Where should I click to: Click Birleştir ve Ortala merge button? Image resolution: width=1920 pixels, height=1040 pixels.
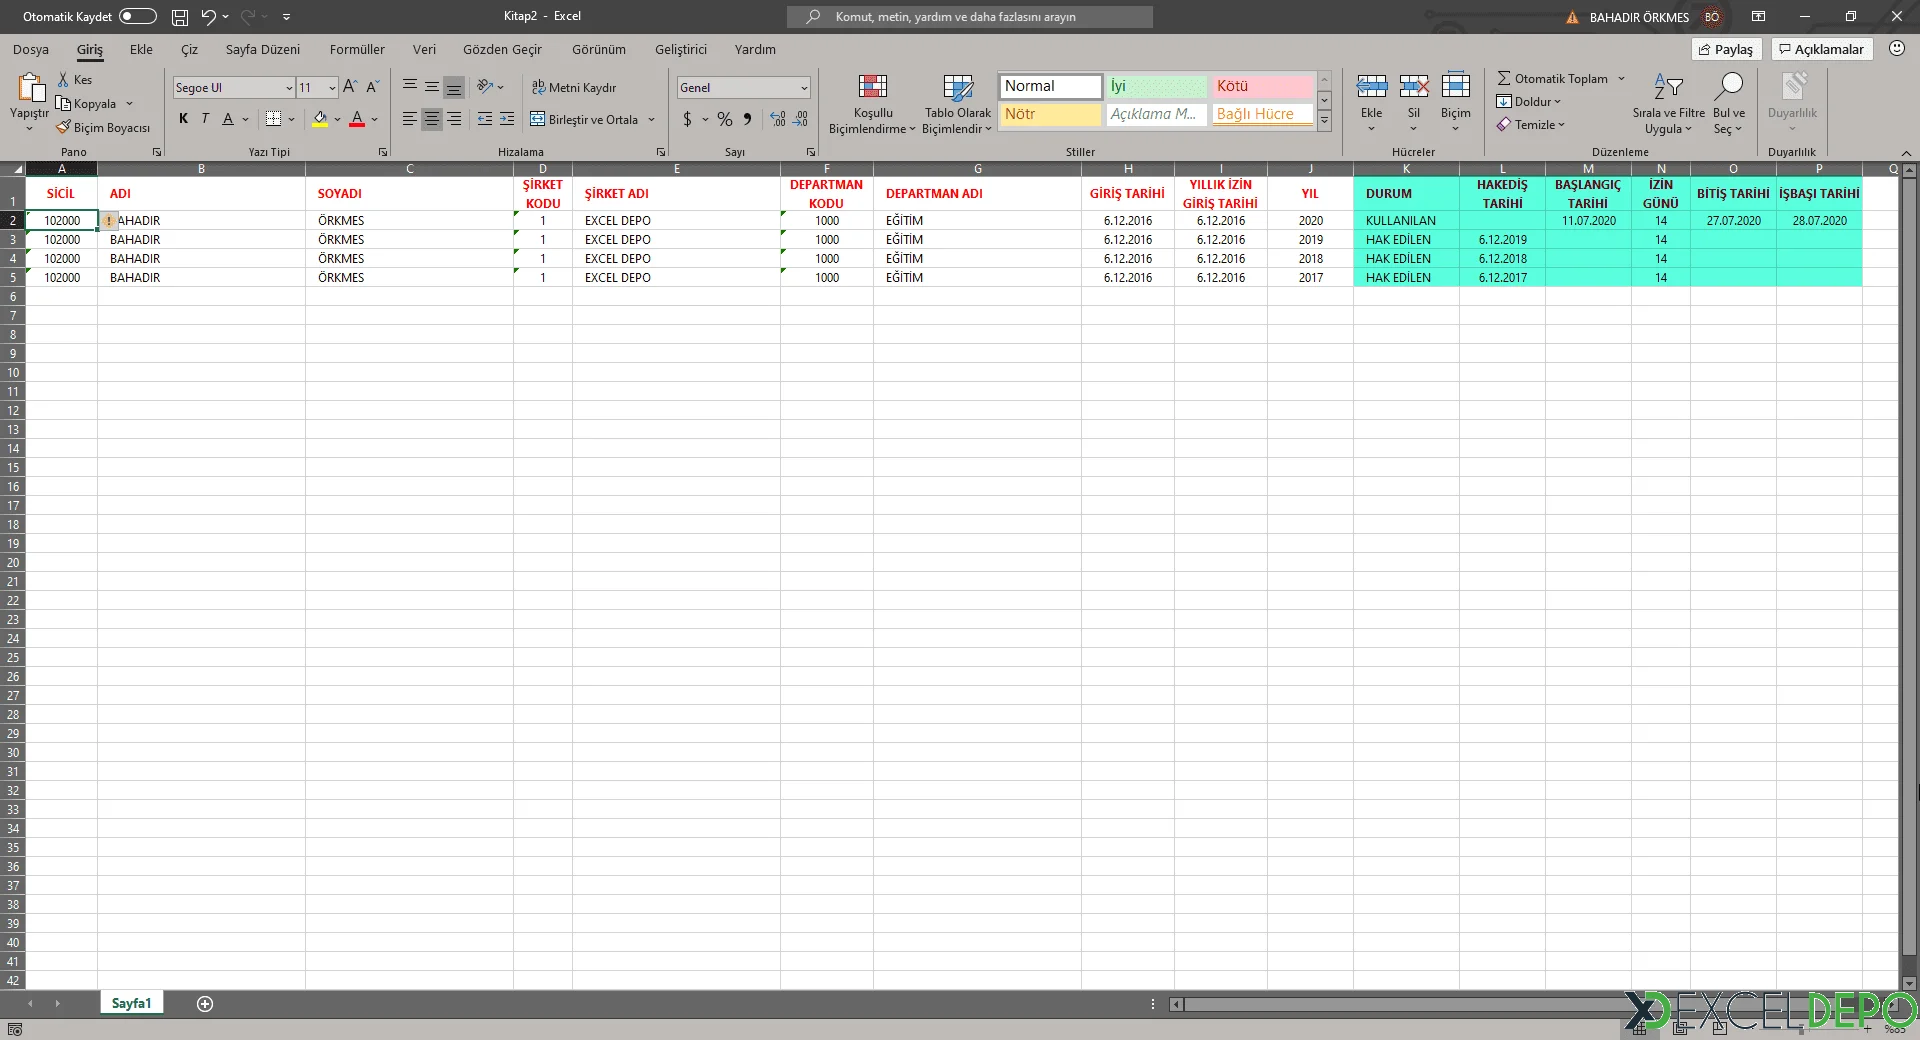(x=585, y=119)
